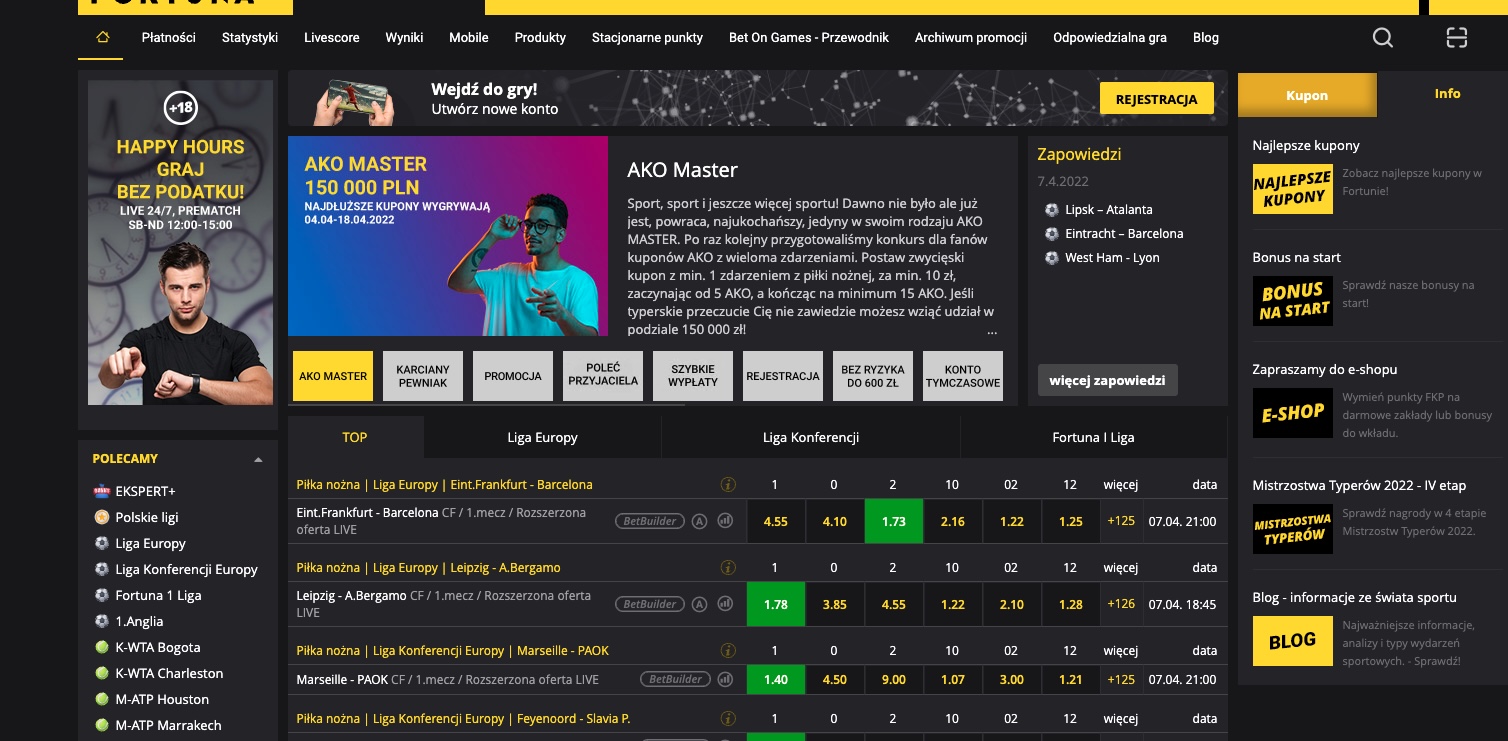Screen dimensions: 1508x741
Task: Click football icon beside West Ham - Lyon
Action: coord(1051,258)
